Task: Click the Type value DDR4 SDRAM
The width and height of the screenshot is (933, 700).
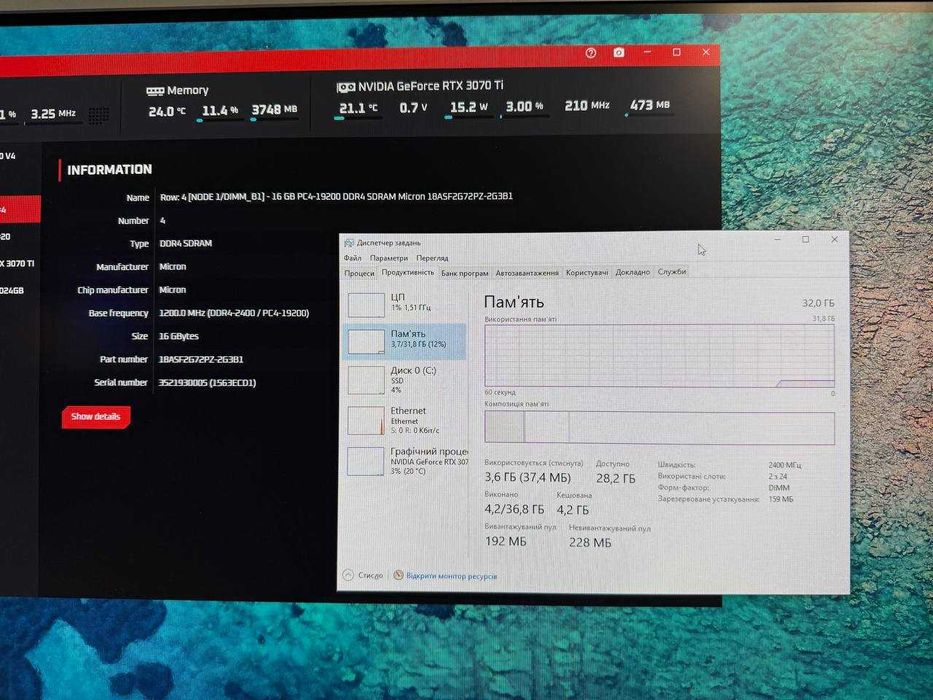Action: (186, 243)
